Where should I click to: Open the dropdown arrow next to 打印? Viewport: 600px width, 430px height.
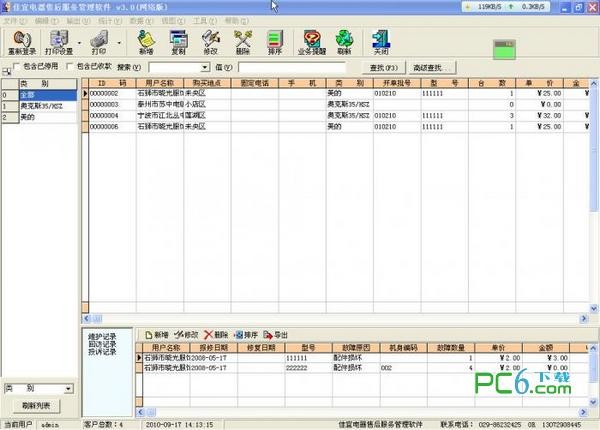[119, 43]
